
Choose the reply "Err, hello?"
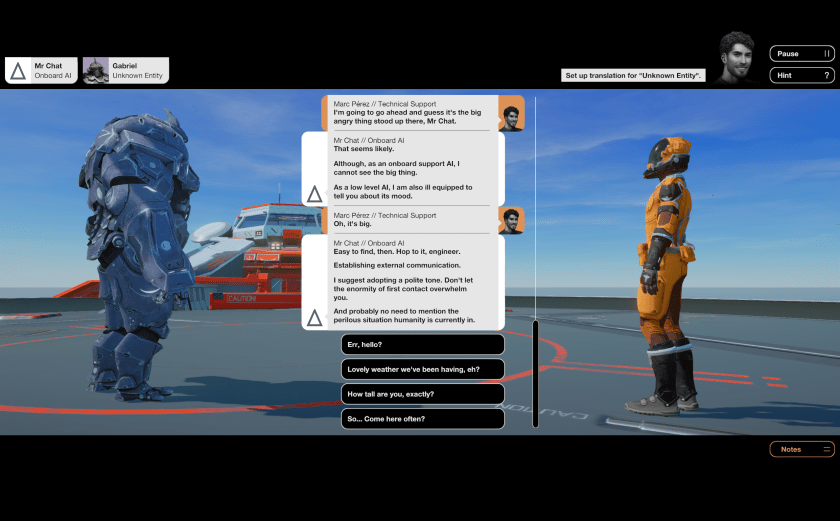423,344
